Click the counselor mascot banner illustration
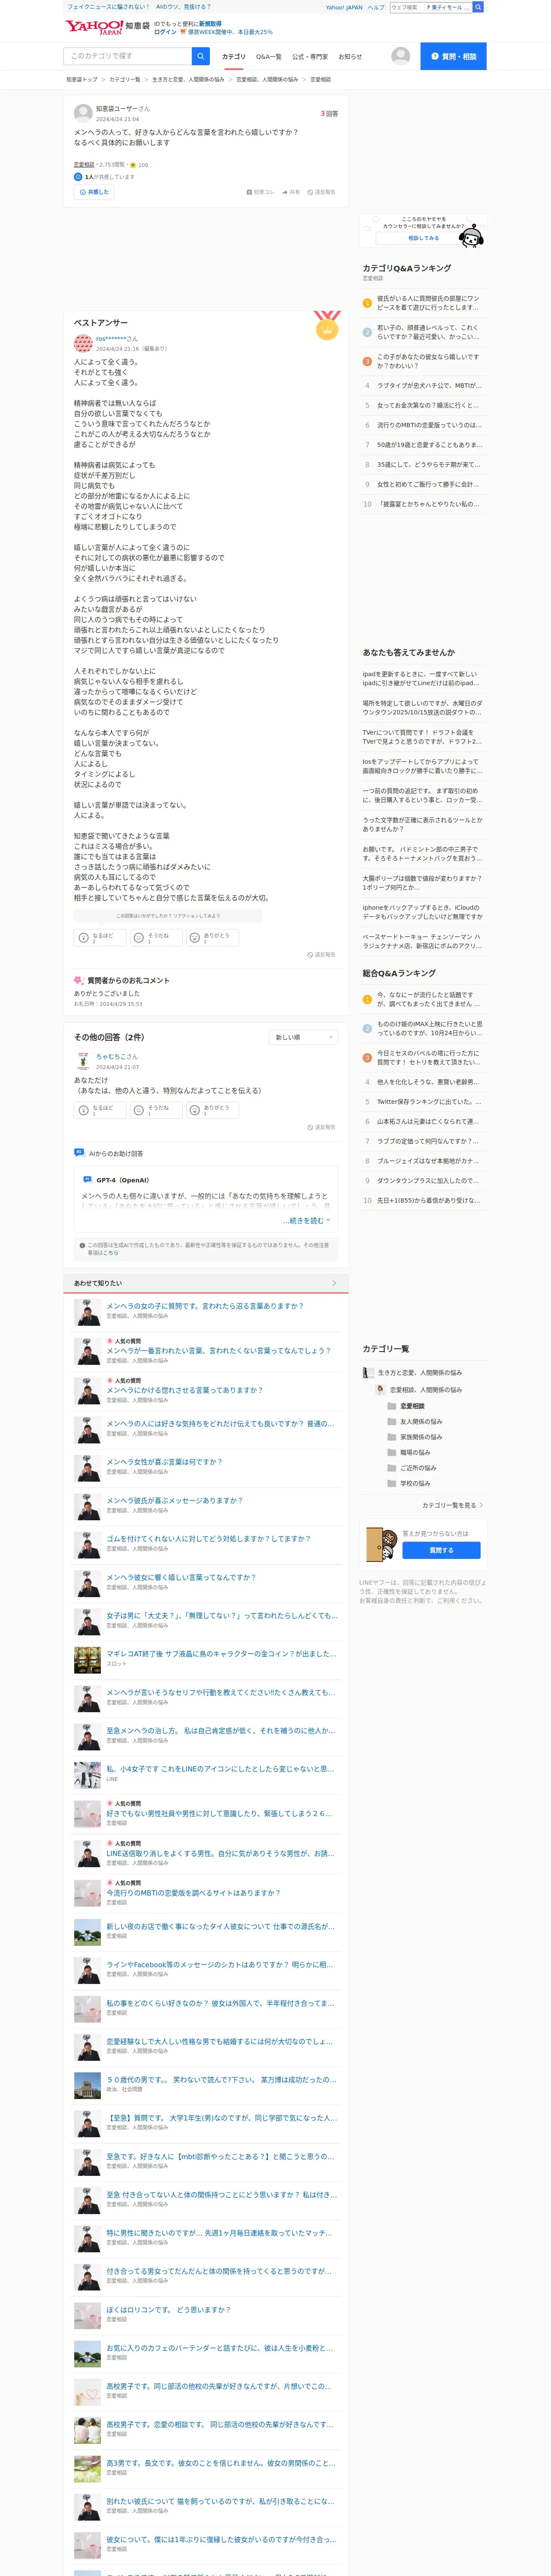 coord(471,236)
